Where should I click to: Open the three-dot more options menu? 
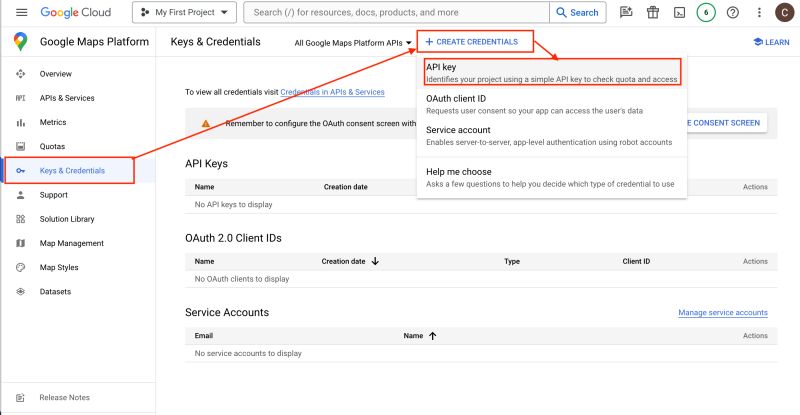click(759, 12)
